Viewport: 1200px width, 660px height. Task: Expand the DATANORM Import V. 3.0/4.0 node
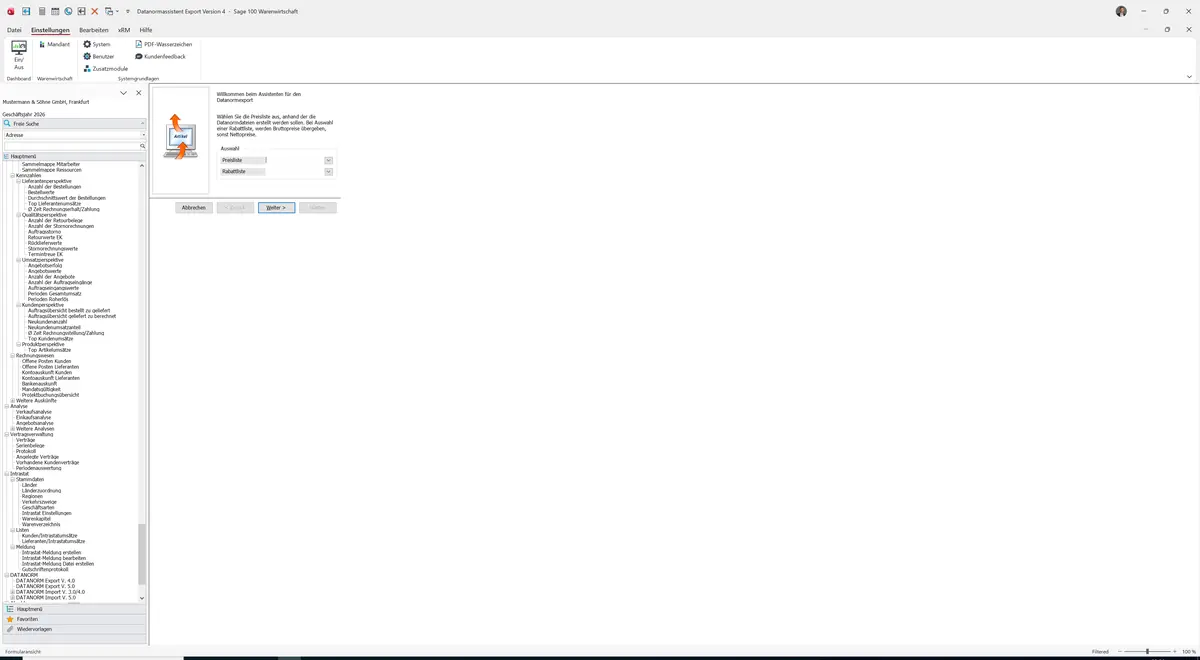pyautogui.click(x=13, y=592)
